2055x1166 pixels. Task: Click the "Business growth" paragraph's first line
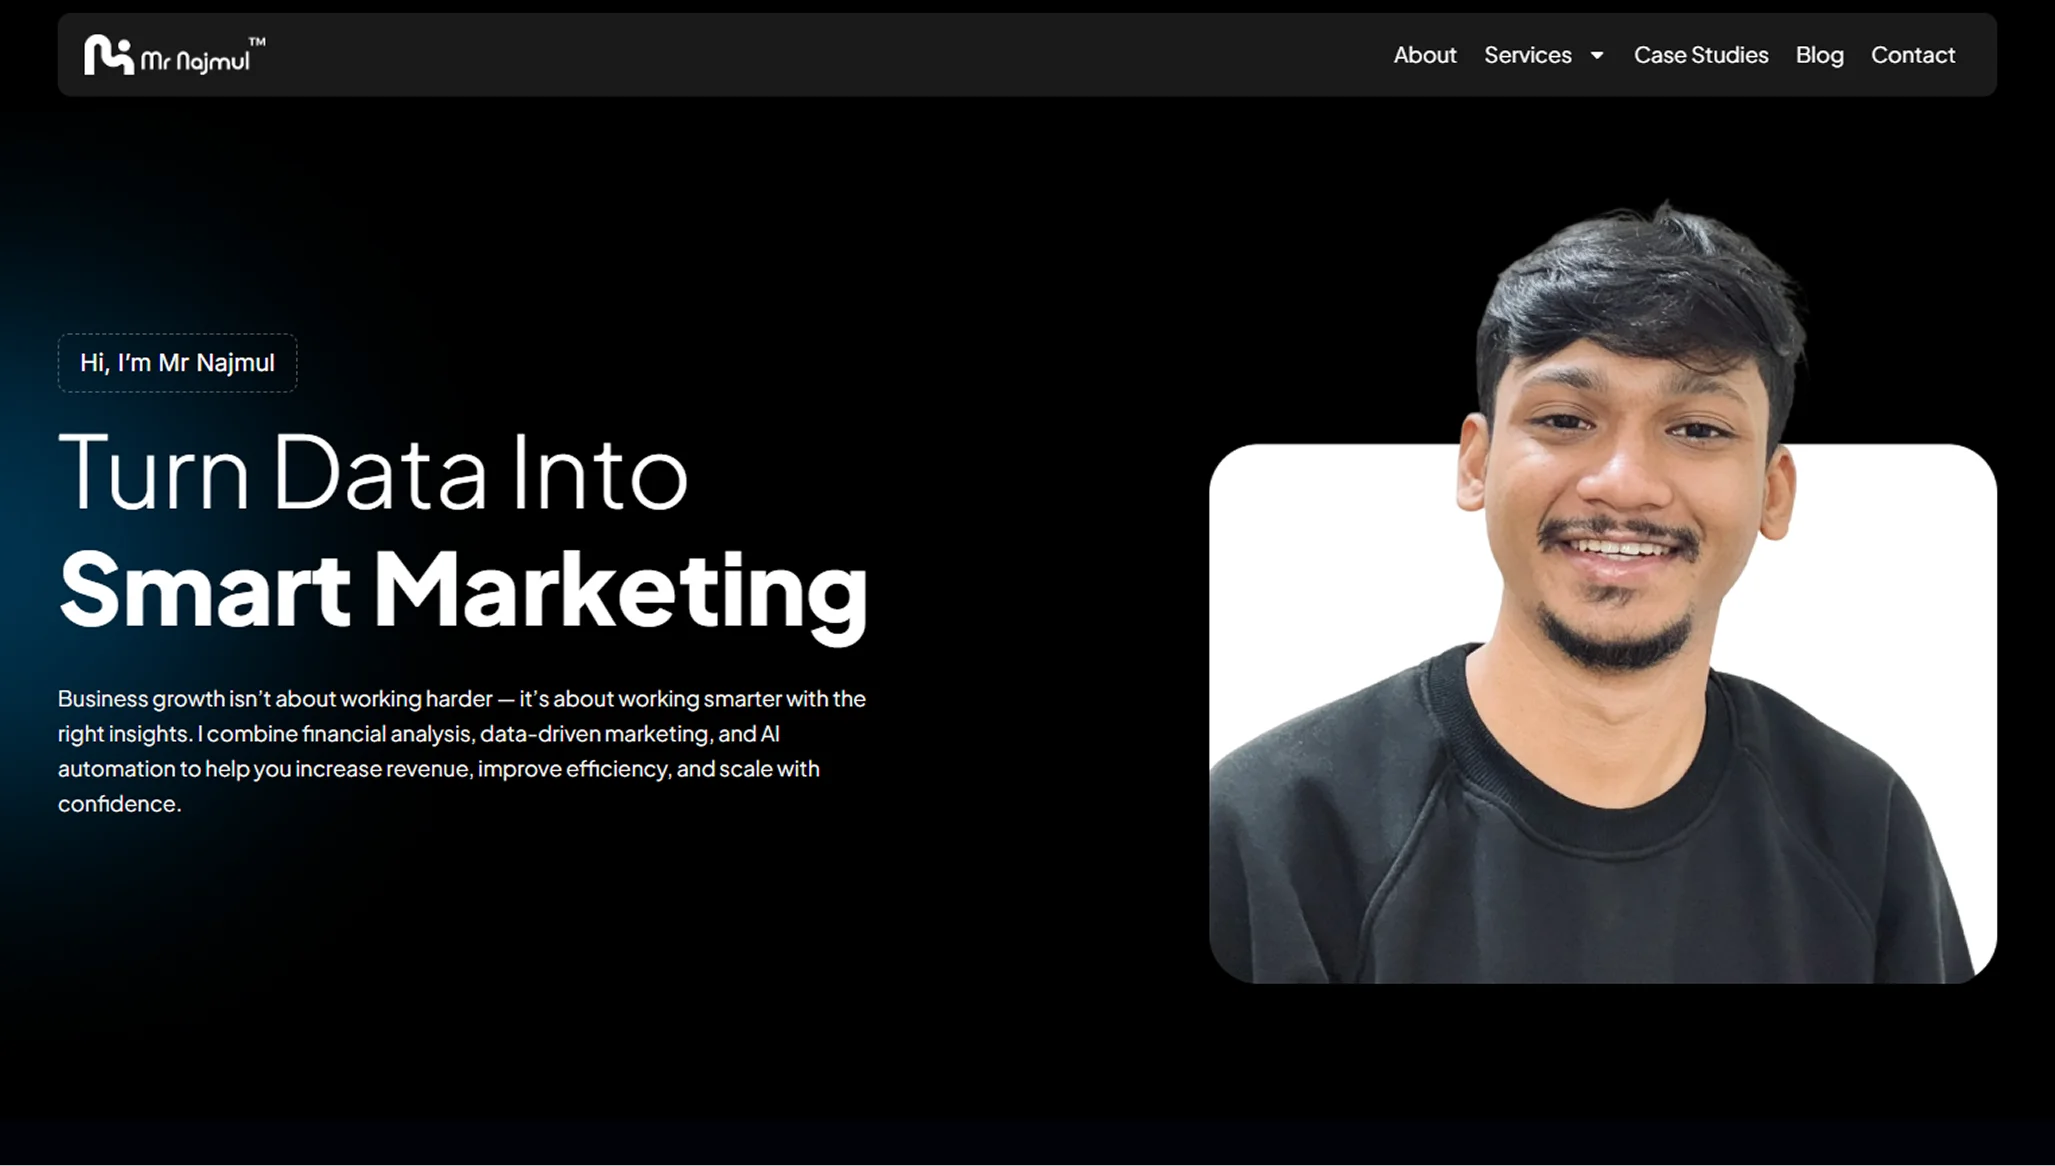click(x=461, y=699)
